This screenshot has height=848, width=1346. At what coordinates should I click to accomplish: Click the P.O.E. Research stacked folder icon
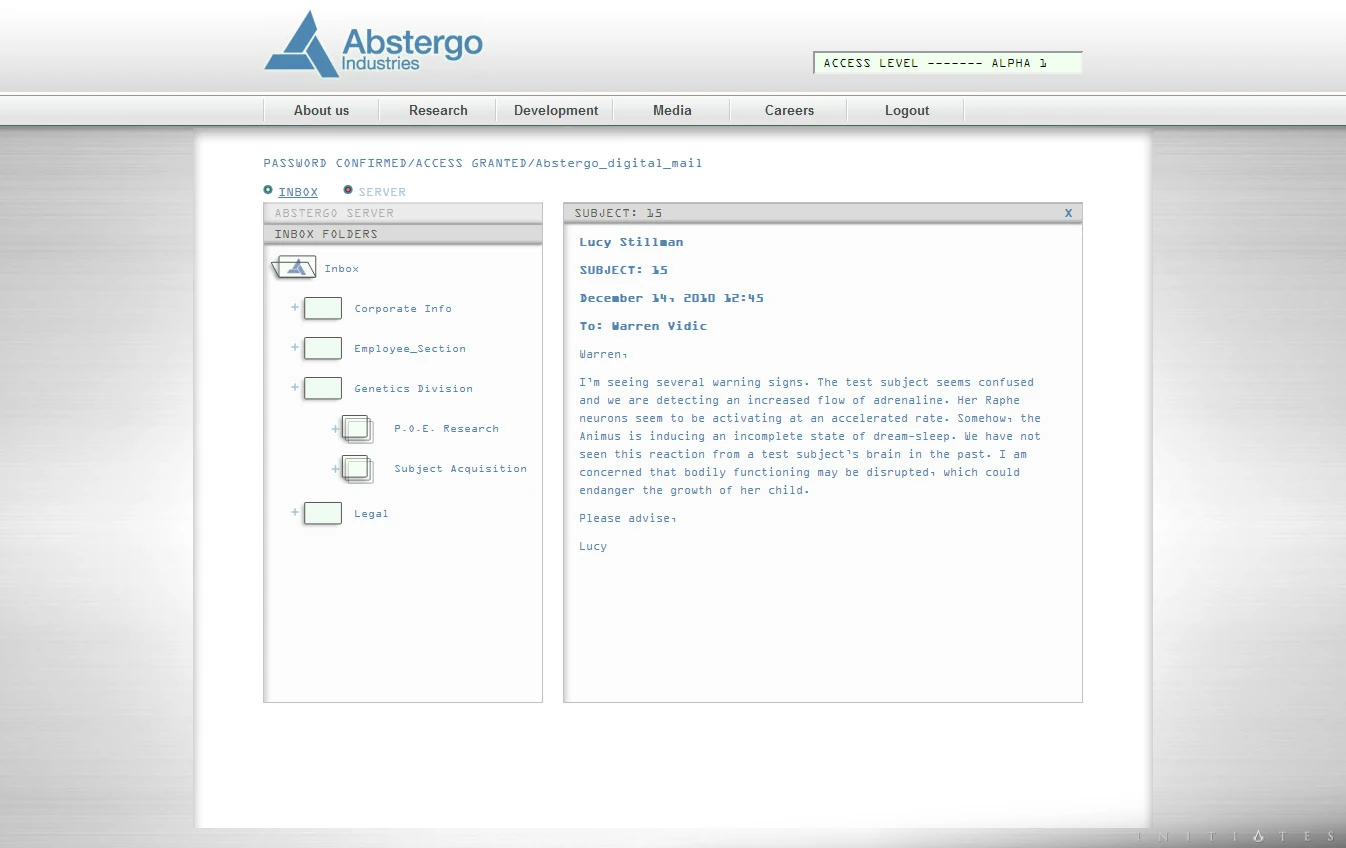tap(358, 429)
